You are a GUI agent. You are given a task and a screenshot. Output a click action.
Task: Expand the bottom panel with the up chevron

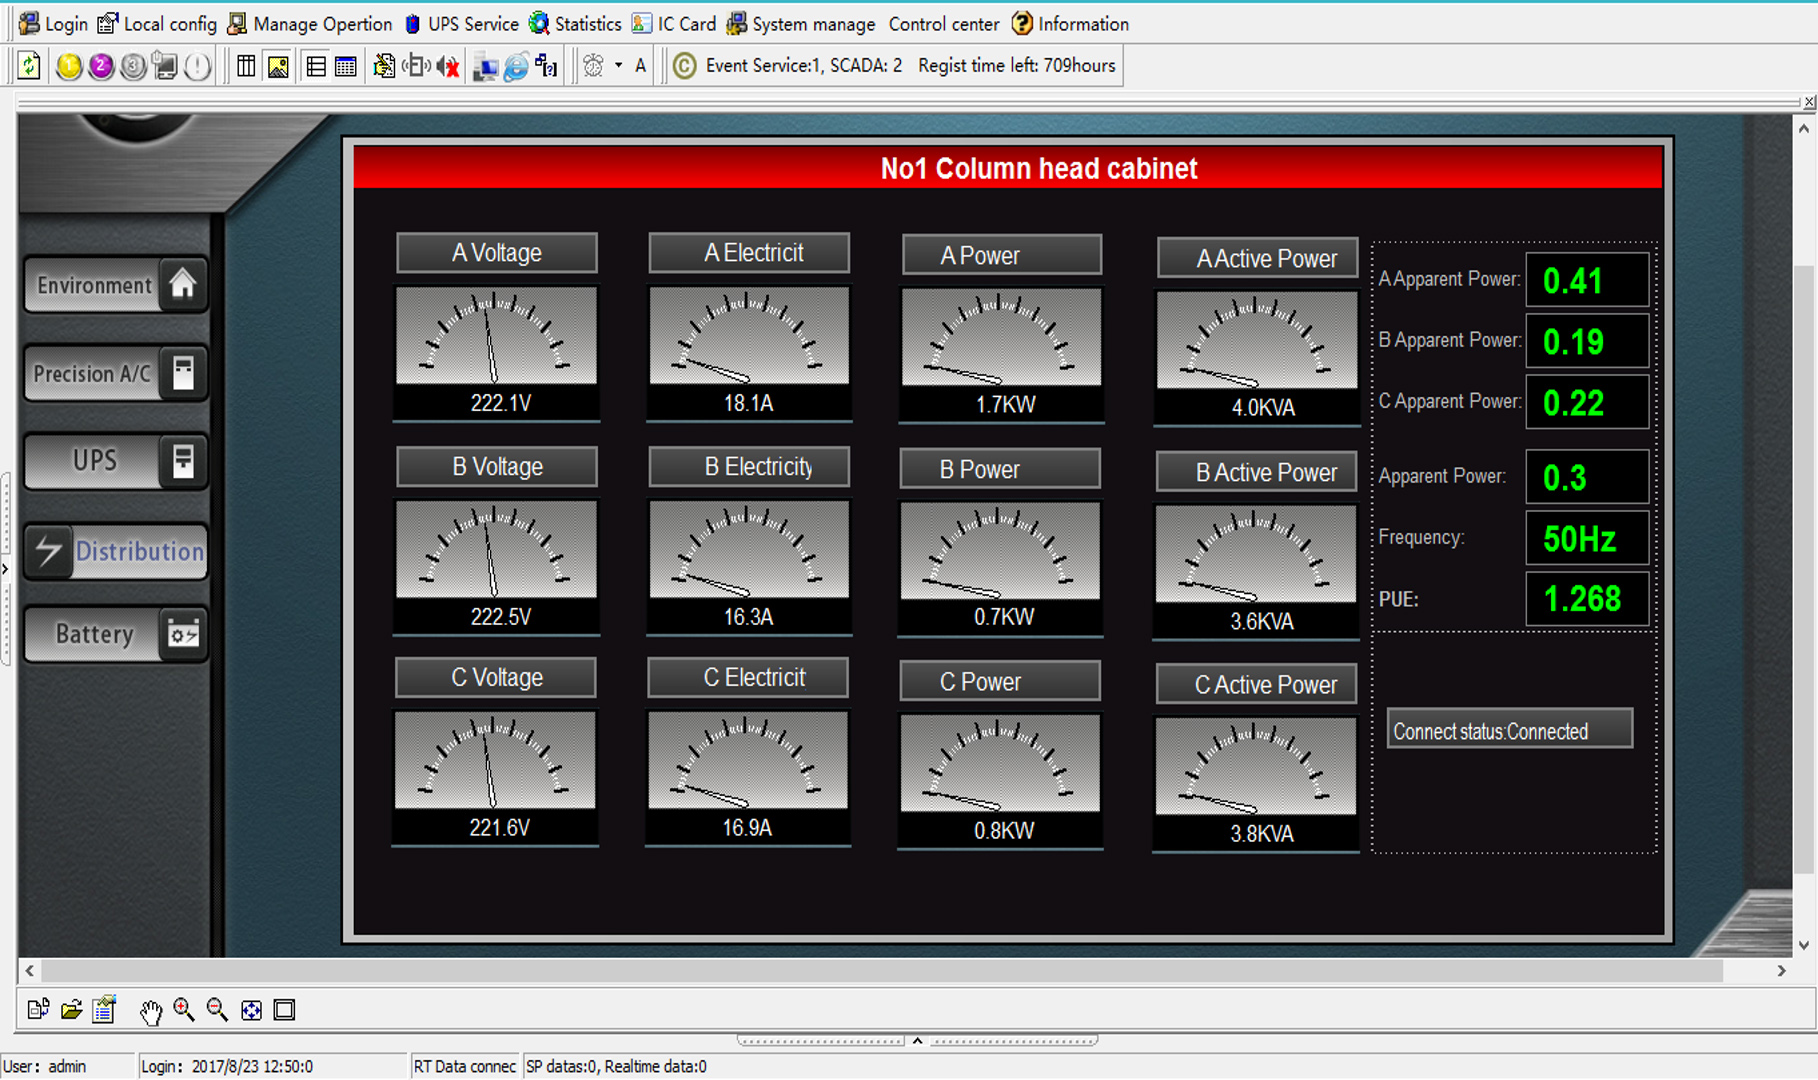pyautogui.click(x=917, y=1041)
